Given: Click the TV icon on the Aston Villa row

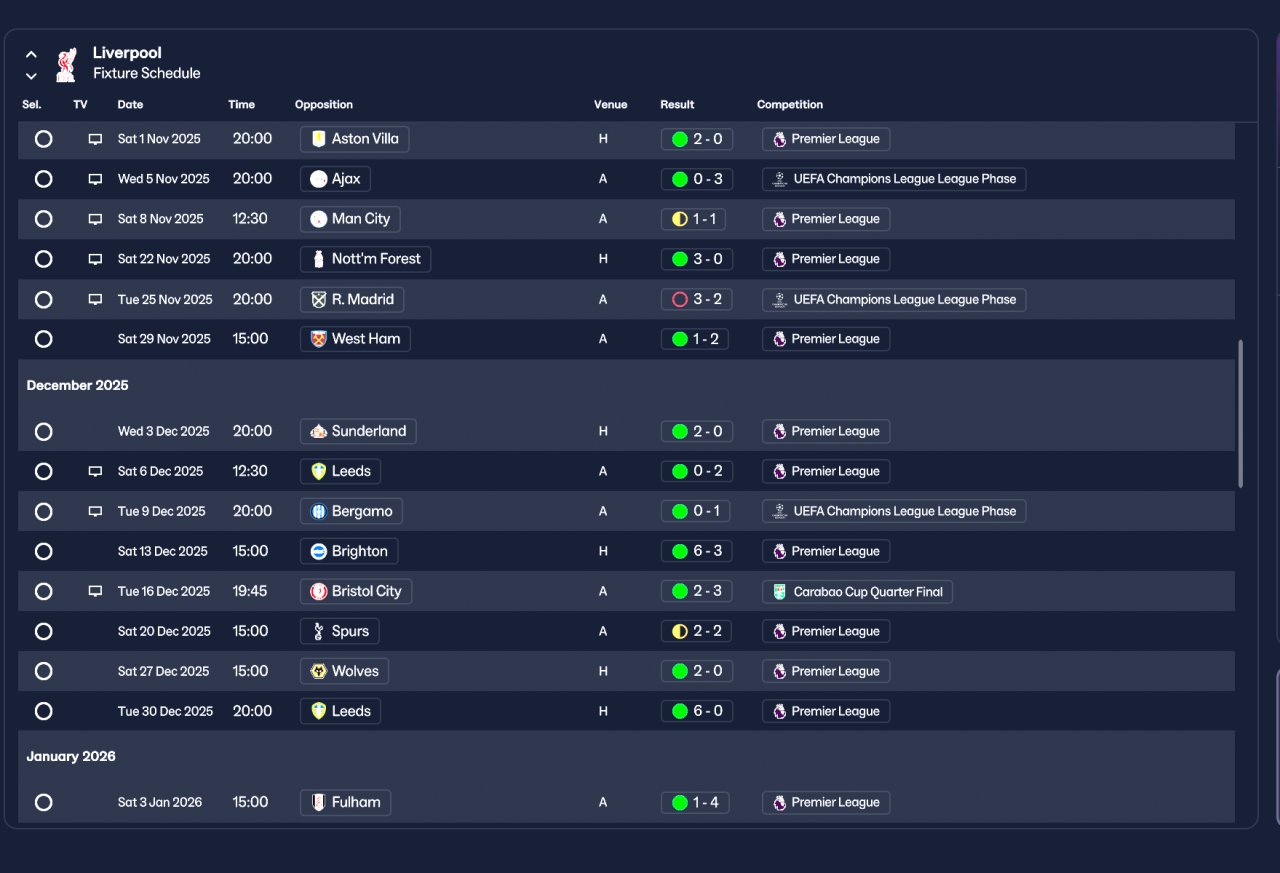Looking at the screenshot, I should coord(95,140).
